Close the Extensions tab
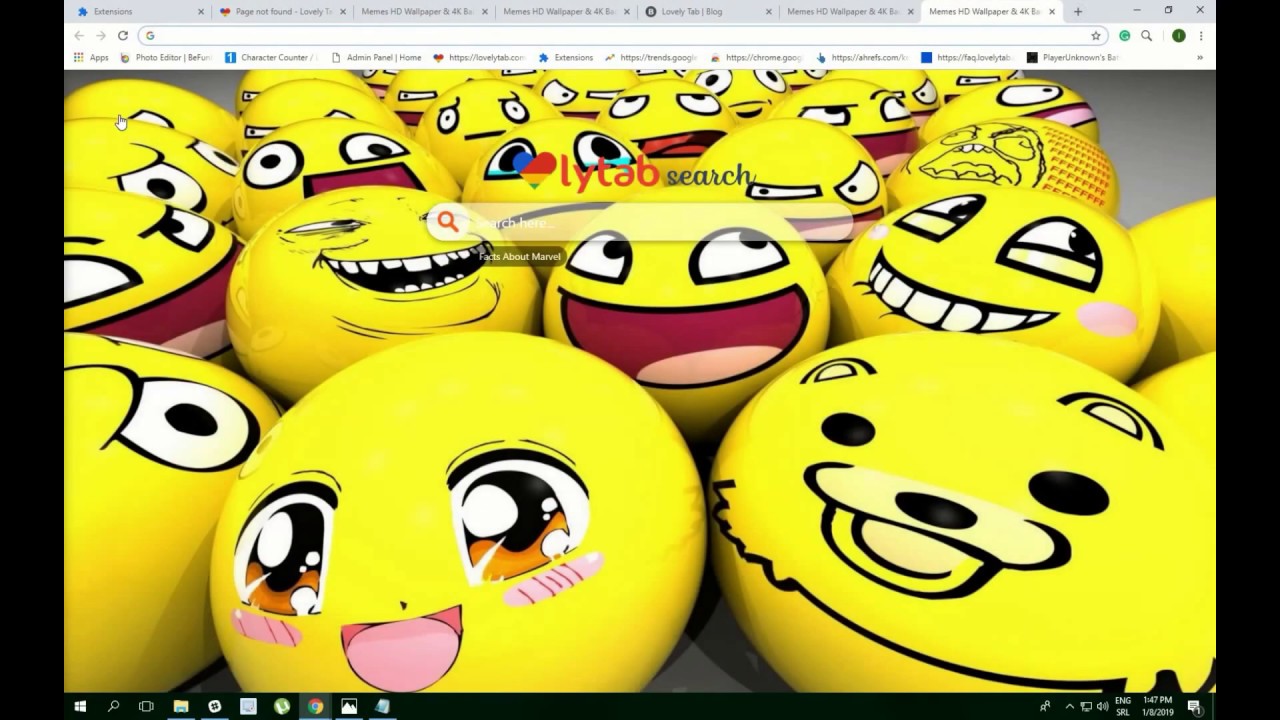The height and width of the screenshot is (720, 1280). [201, 12]
